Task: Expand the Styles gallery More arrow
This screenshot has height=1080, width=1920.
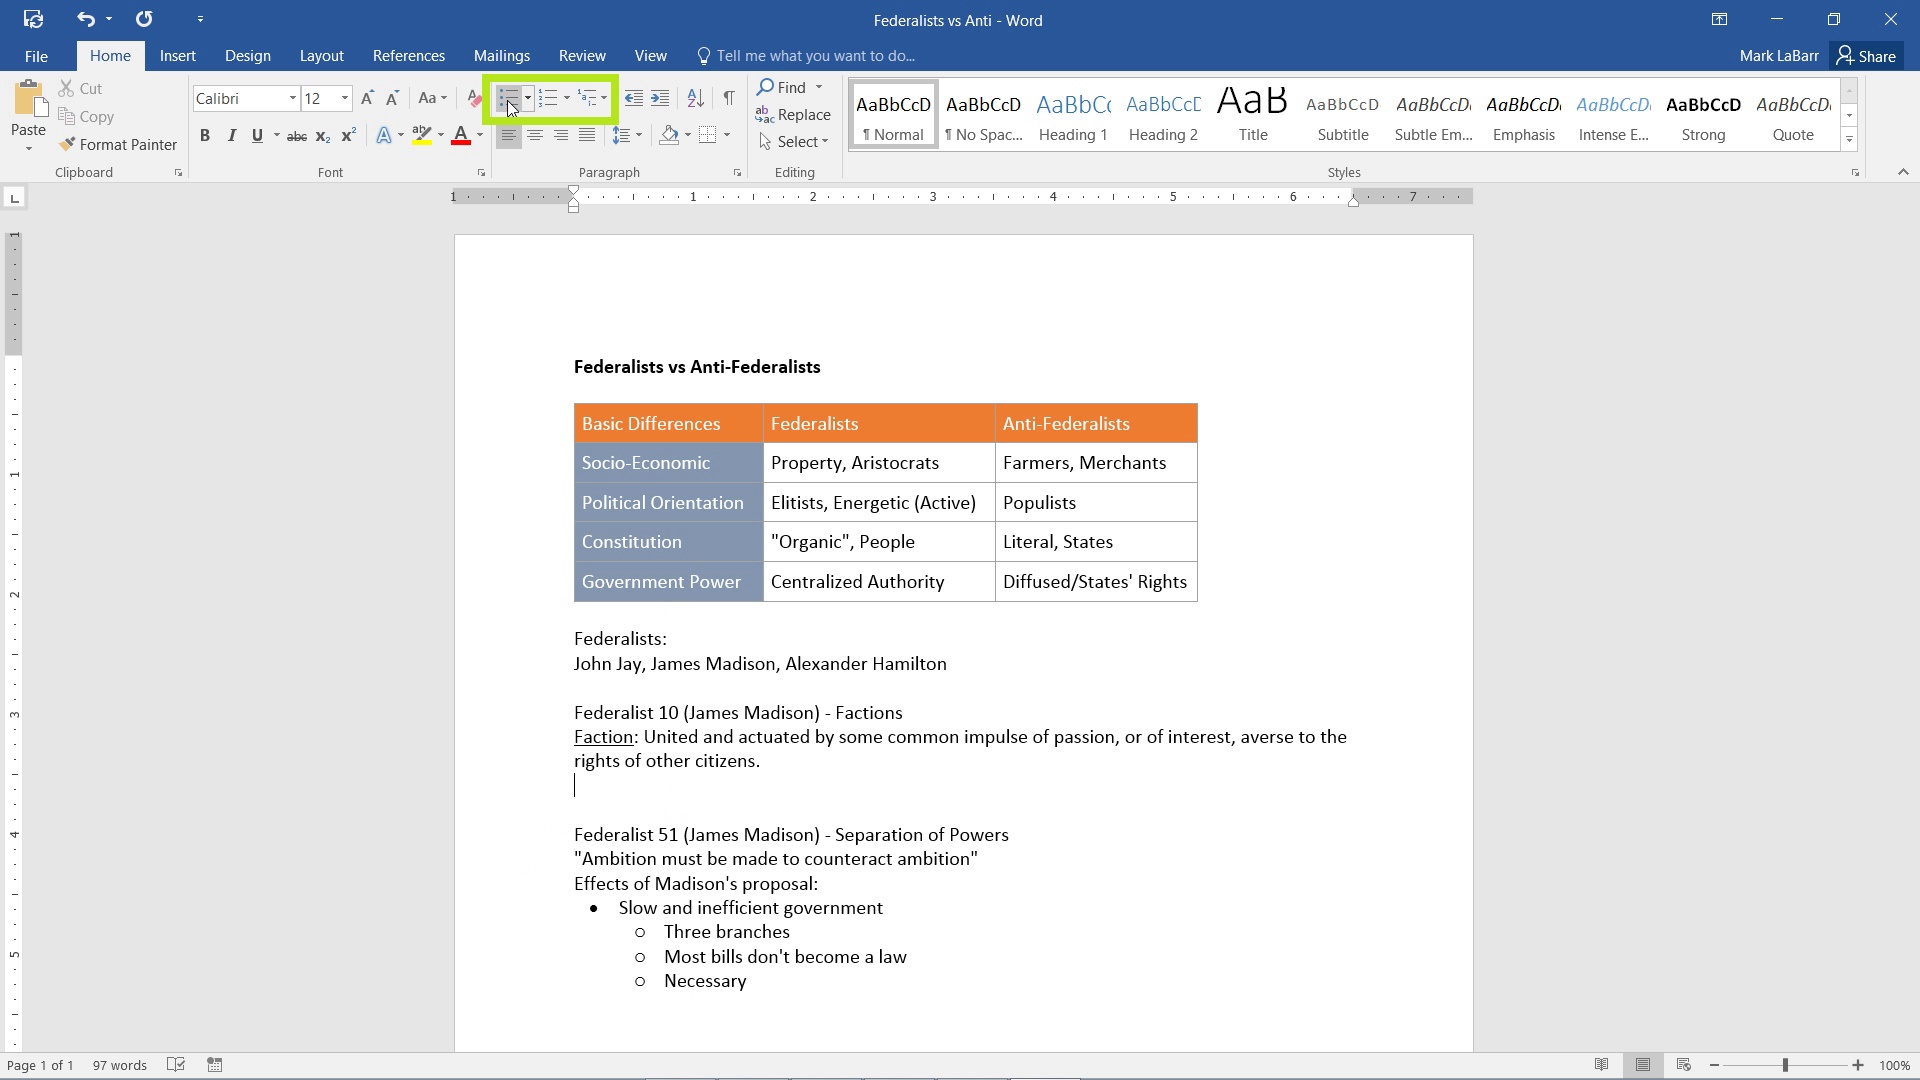Action: (x=1849, y=140)
